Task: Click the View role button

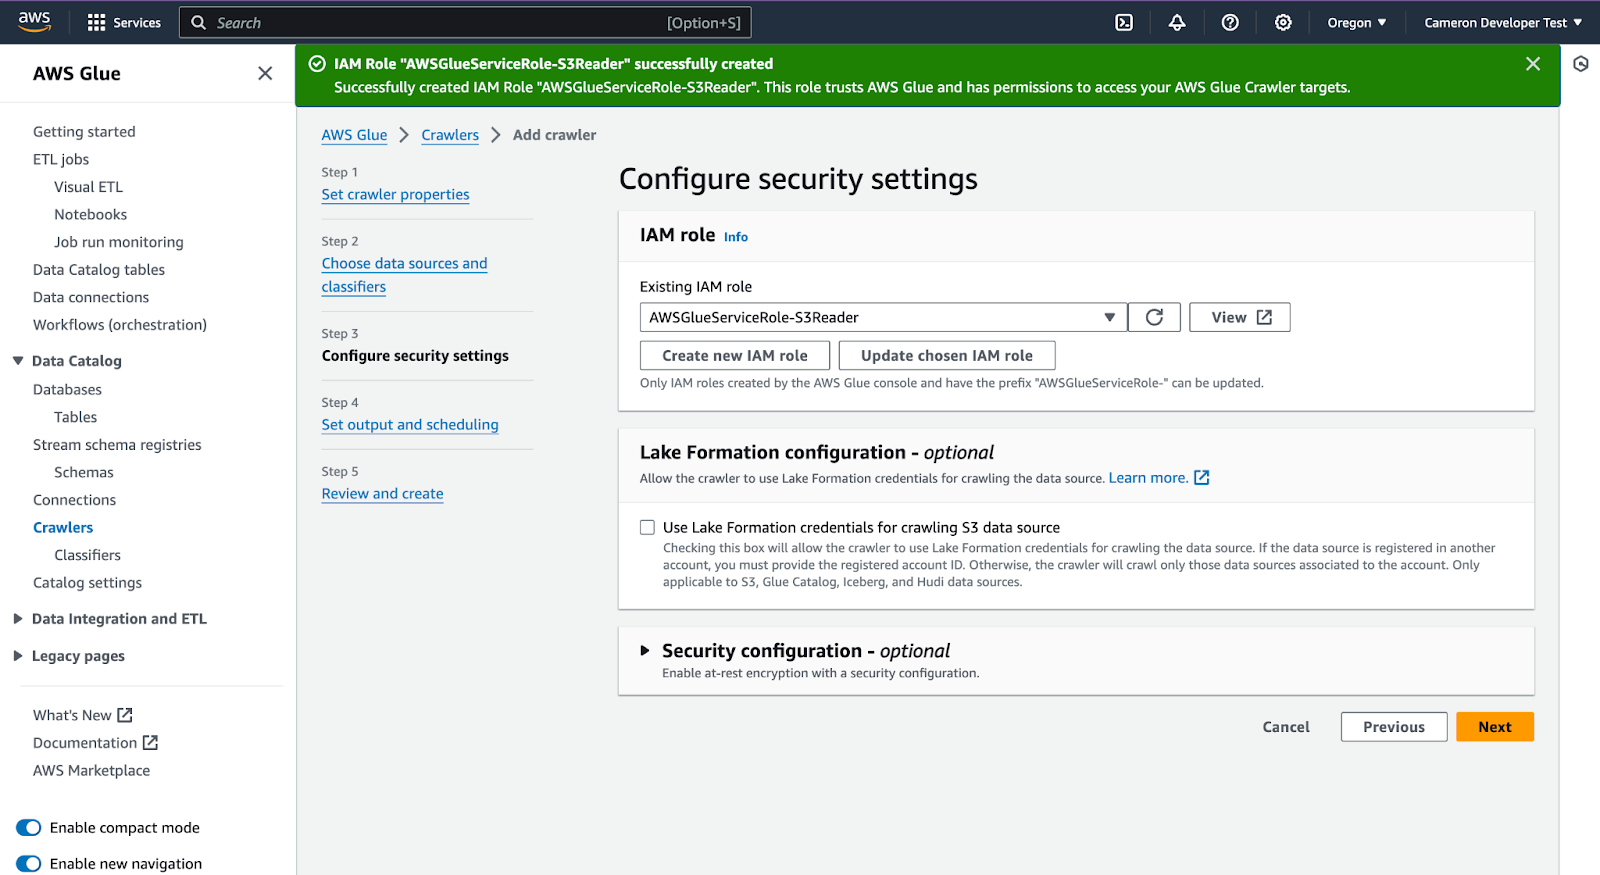Action: pyautogui.click(x=1239, y=317)
